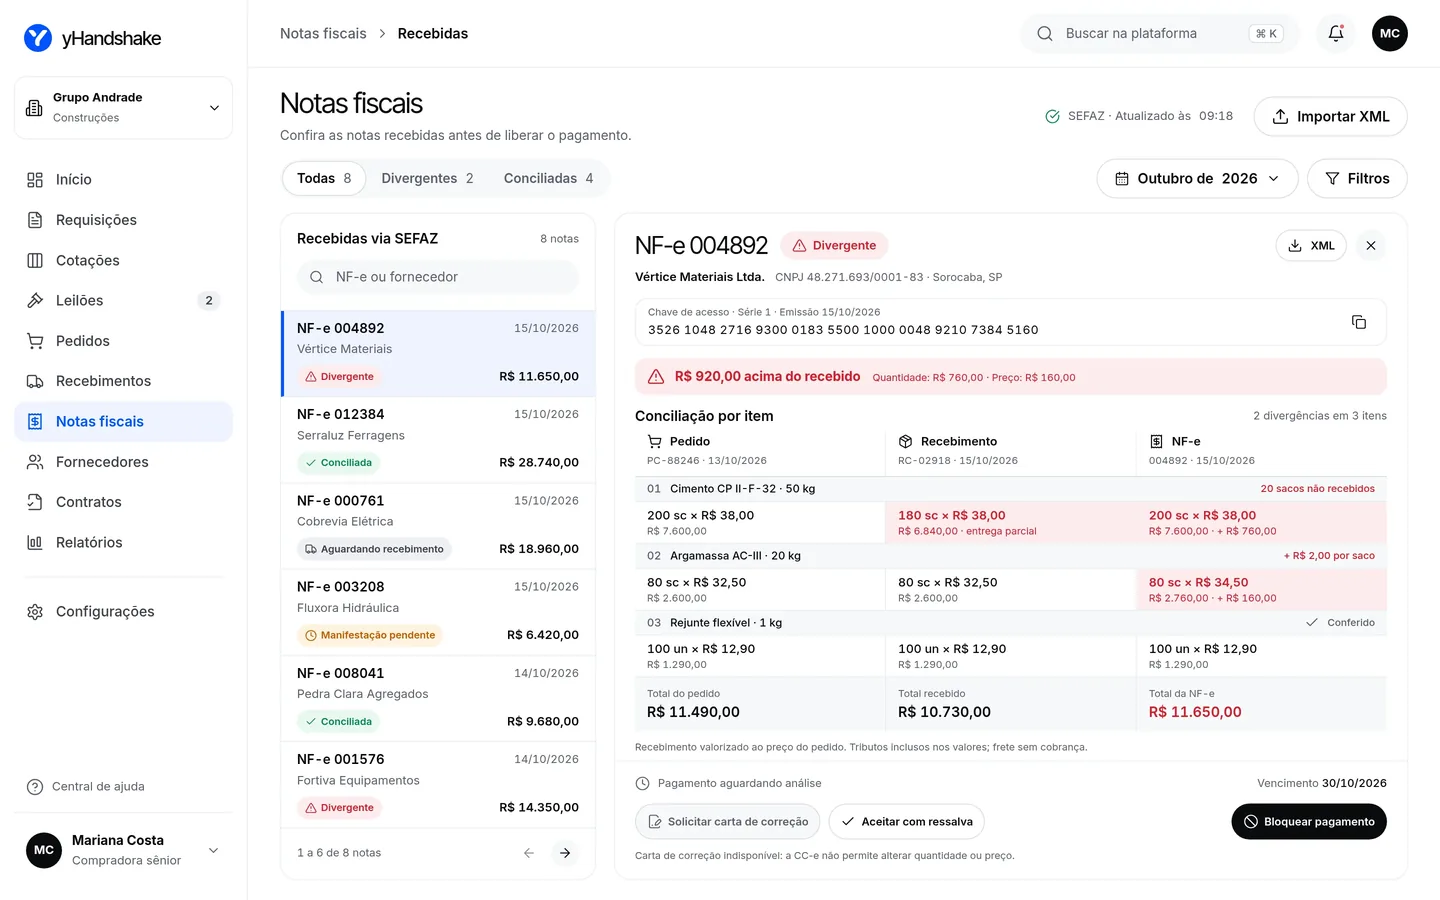Close the NF-e 004892 detail panel

click(x=1371, y=246)
